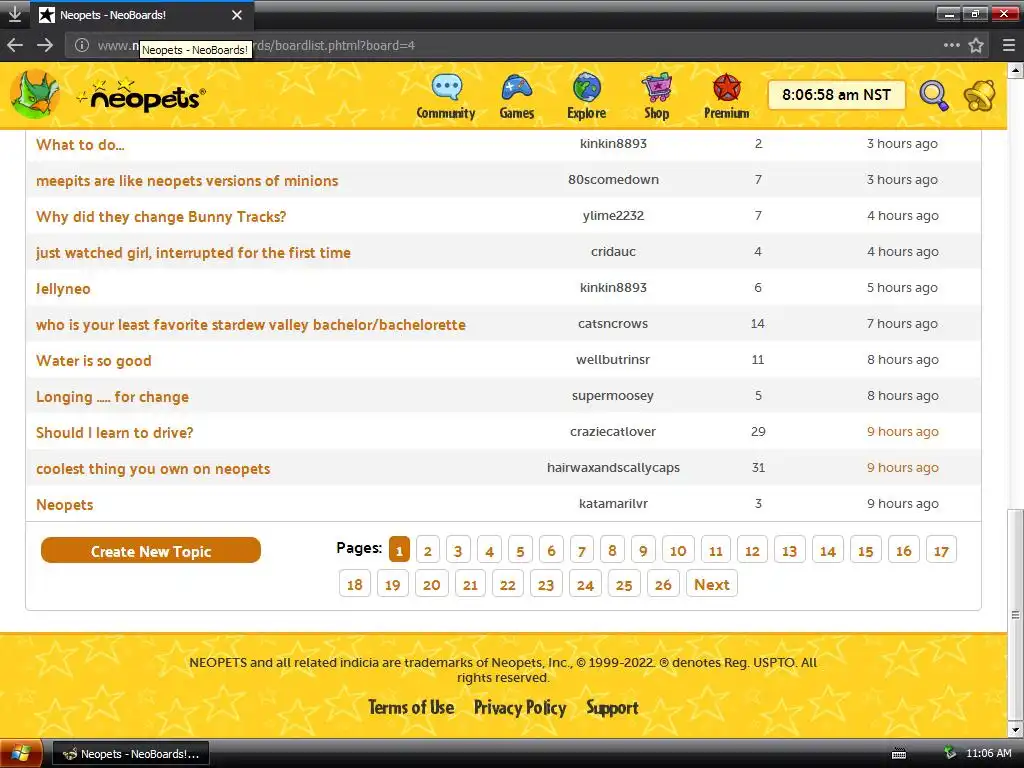Open "Why did they change Bunny Tracks?" topic

pos(161,216)
